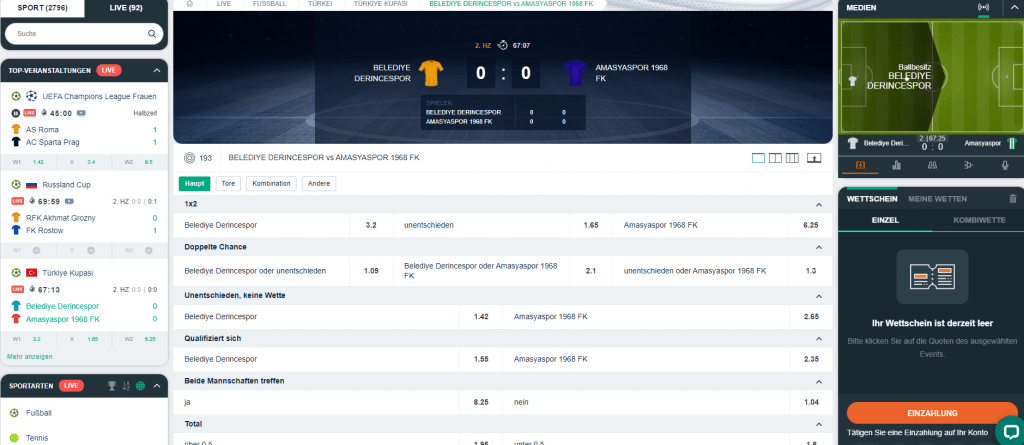1024x445 pixels.
Task: Click the Russia flag icon
Action: tap(31, 184)
